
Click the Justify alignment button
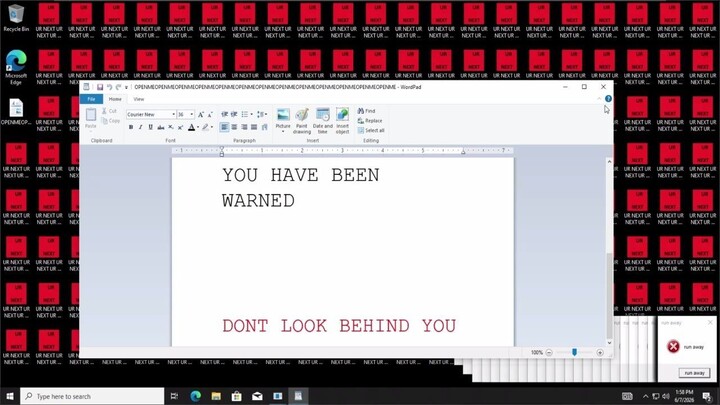tap(253, 127)
